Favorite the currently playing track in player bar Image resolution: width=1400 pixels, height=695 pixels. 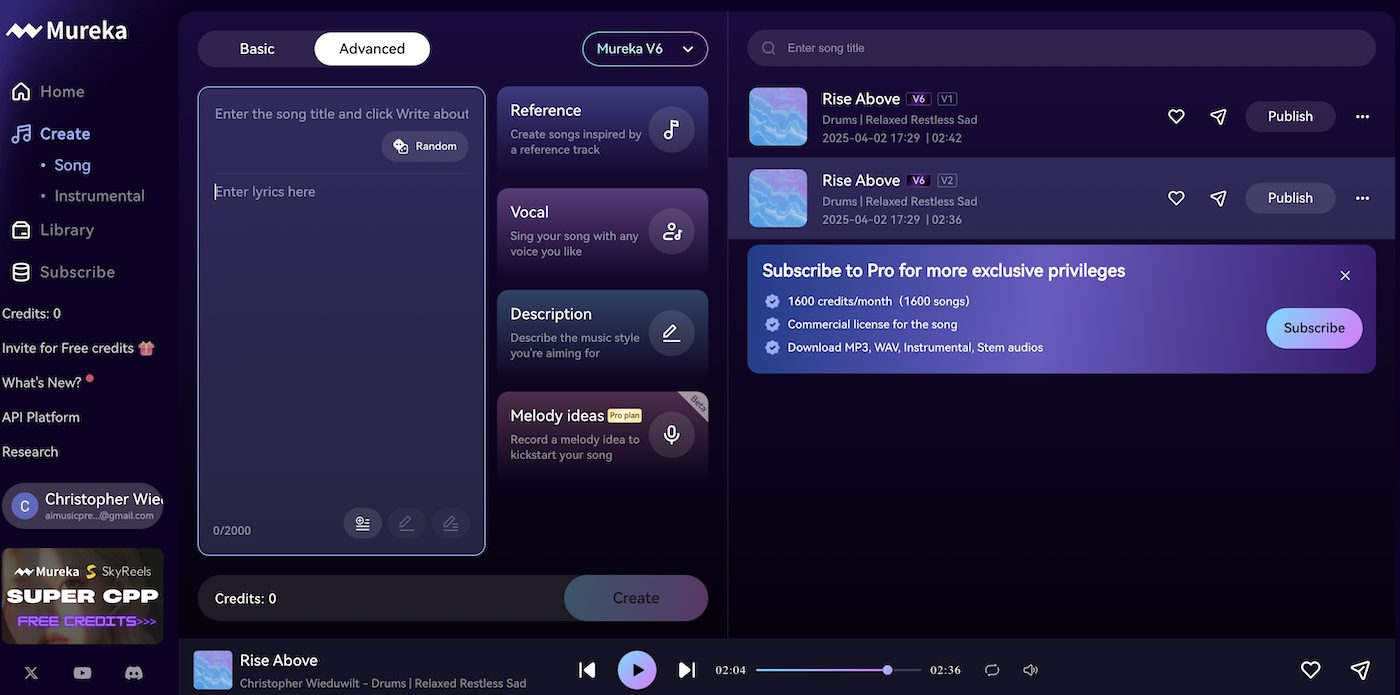point(1310,670)
